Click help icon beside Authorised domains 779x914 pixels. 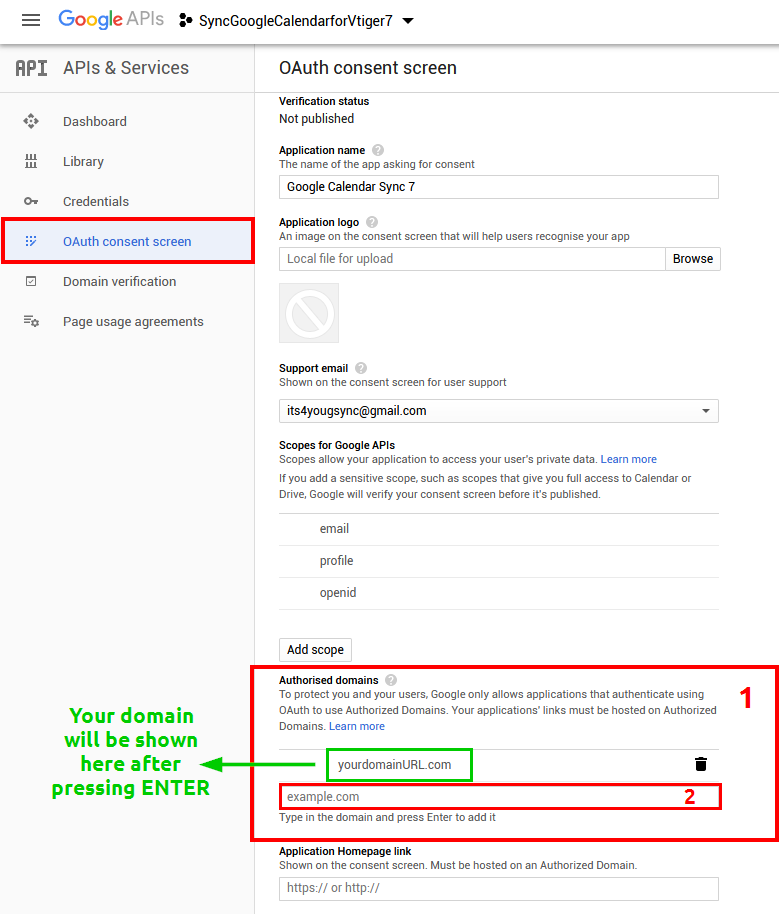[391, 680]
